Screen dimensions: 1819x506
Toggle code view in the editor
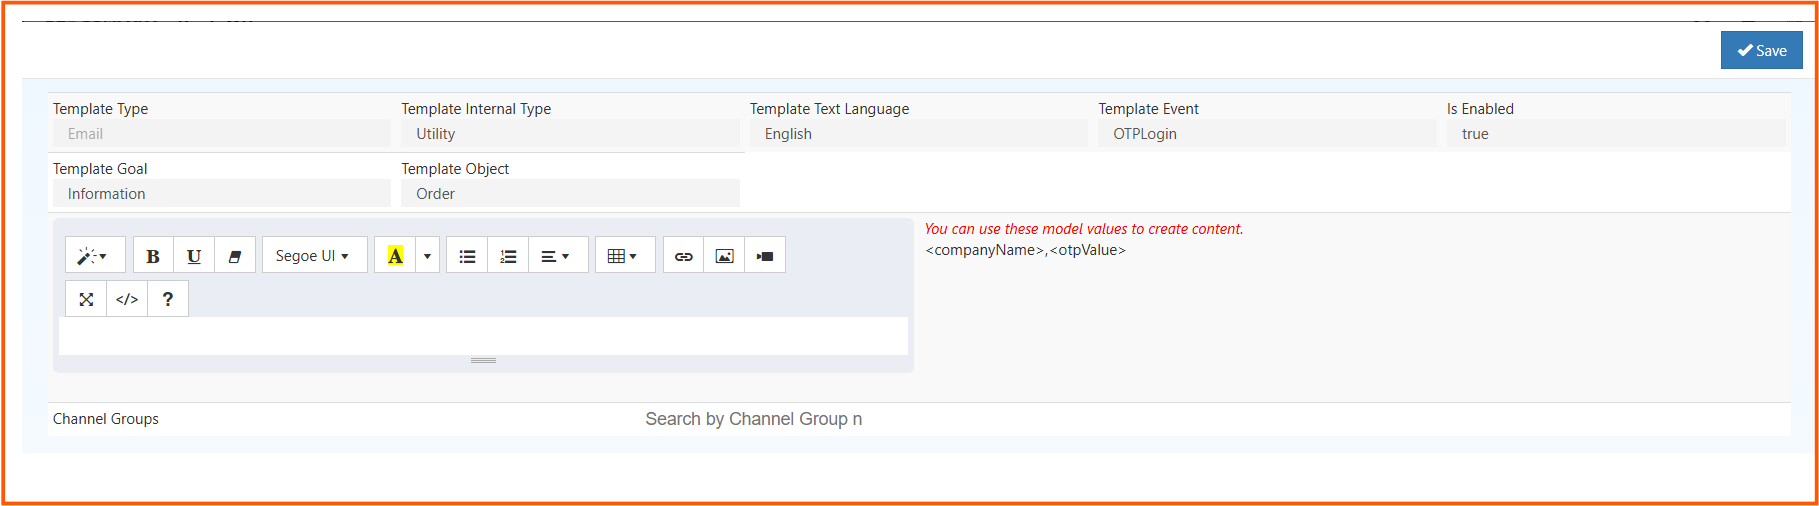127,299
